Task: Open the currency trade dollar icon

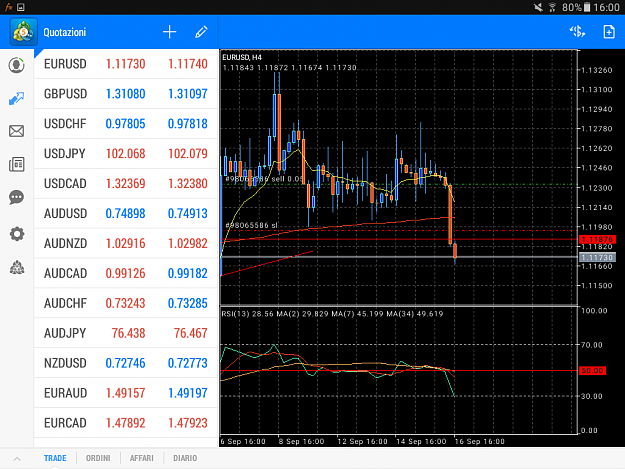Action: point(577,31)
